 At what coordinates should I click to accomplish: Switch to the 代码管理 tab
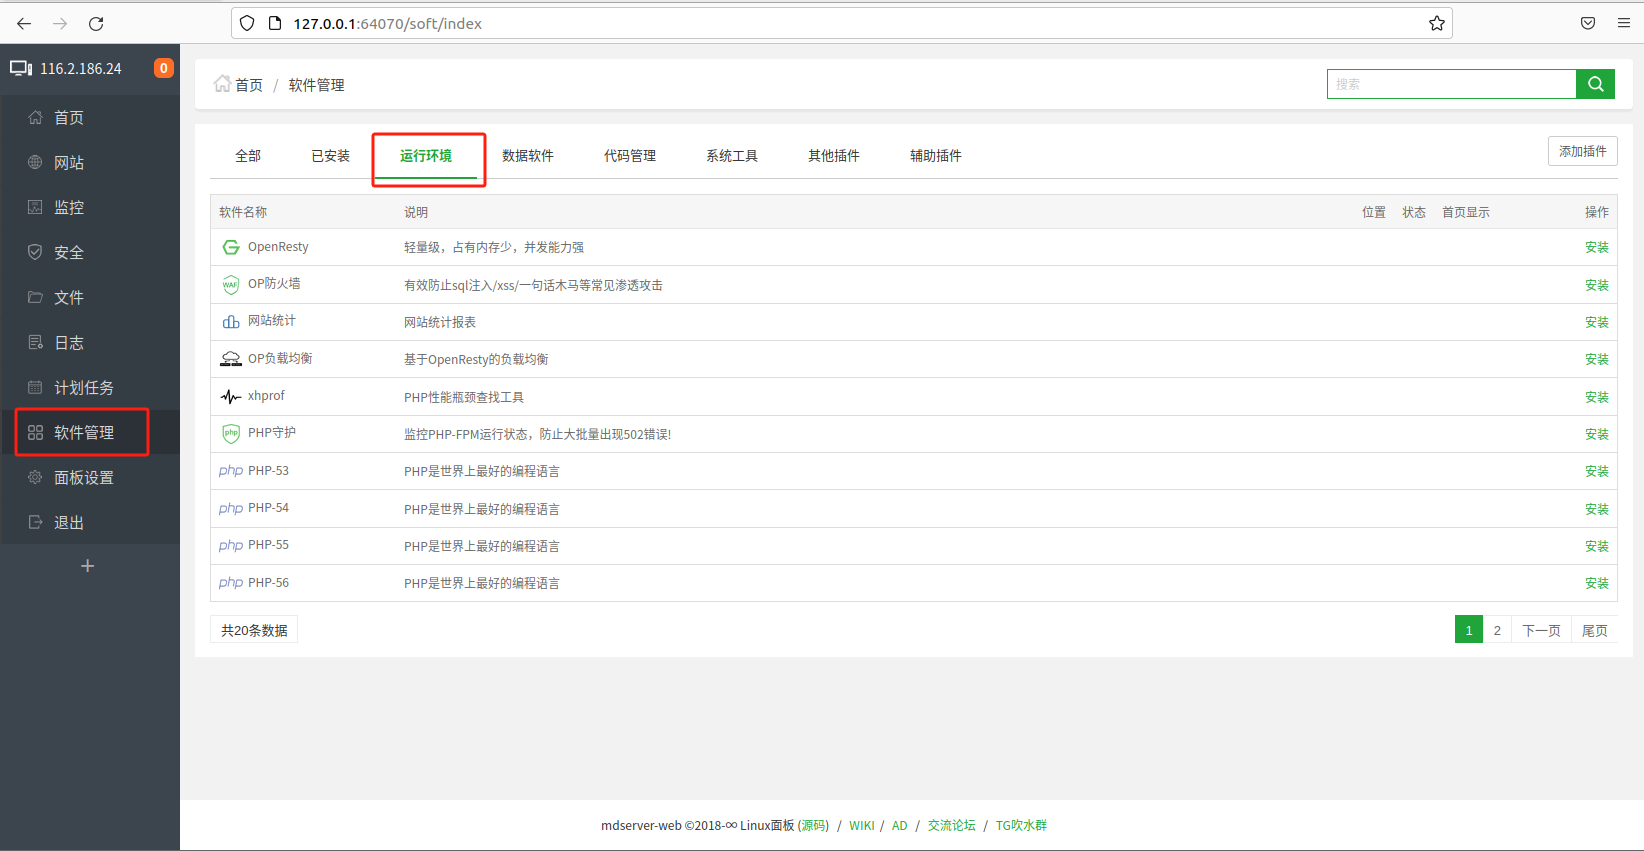point(630,155)
